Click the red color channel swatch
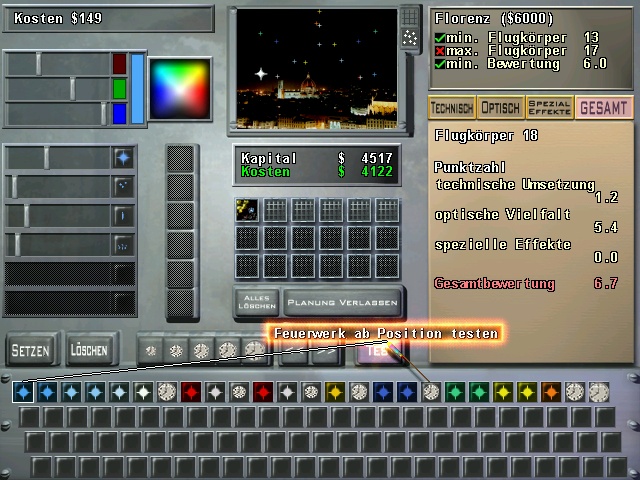The height and width of the screenshot is (480, 640). point(120,64)
